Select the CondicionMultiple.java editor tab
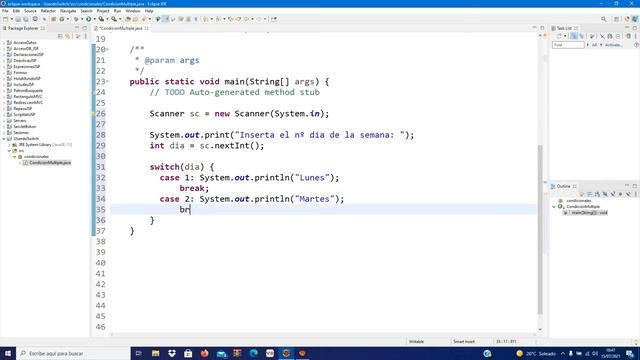 [x=121, y=28]
